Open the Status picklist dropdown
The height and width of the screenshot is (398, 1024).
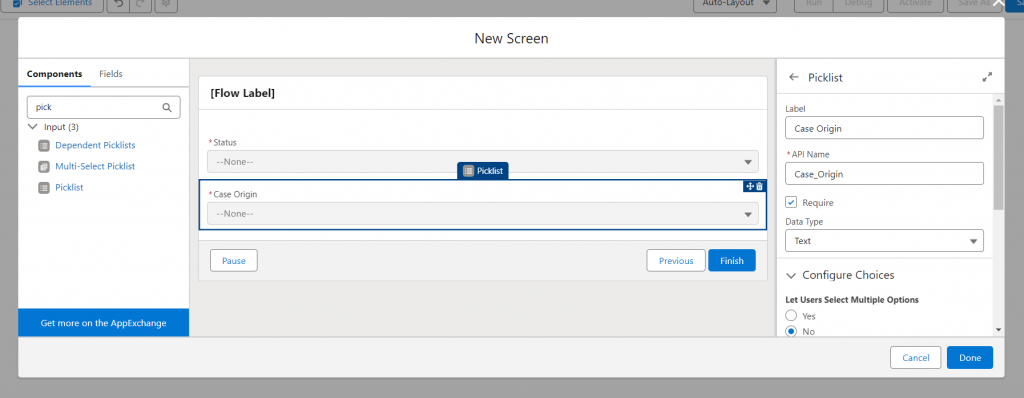coord(483,161)
